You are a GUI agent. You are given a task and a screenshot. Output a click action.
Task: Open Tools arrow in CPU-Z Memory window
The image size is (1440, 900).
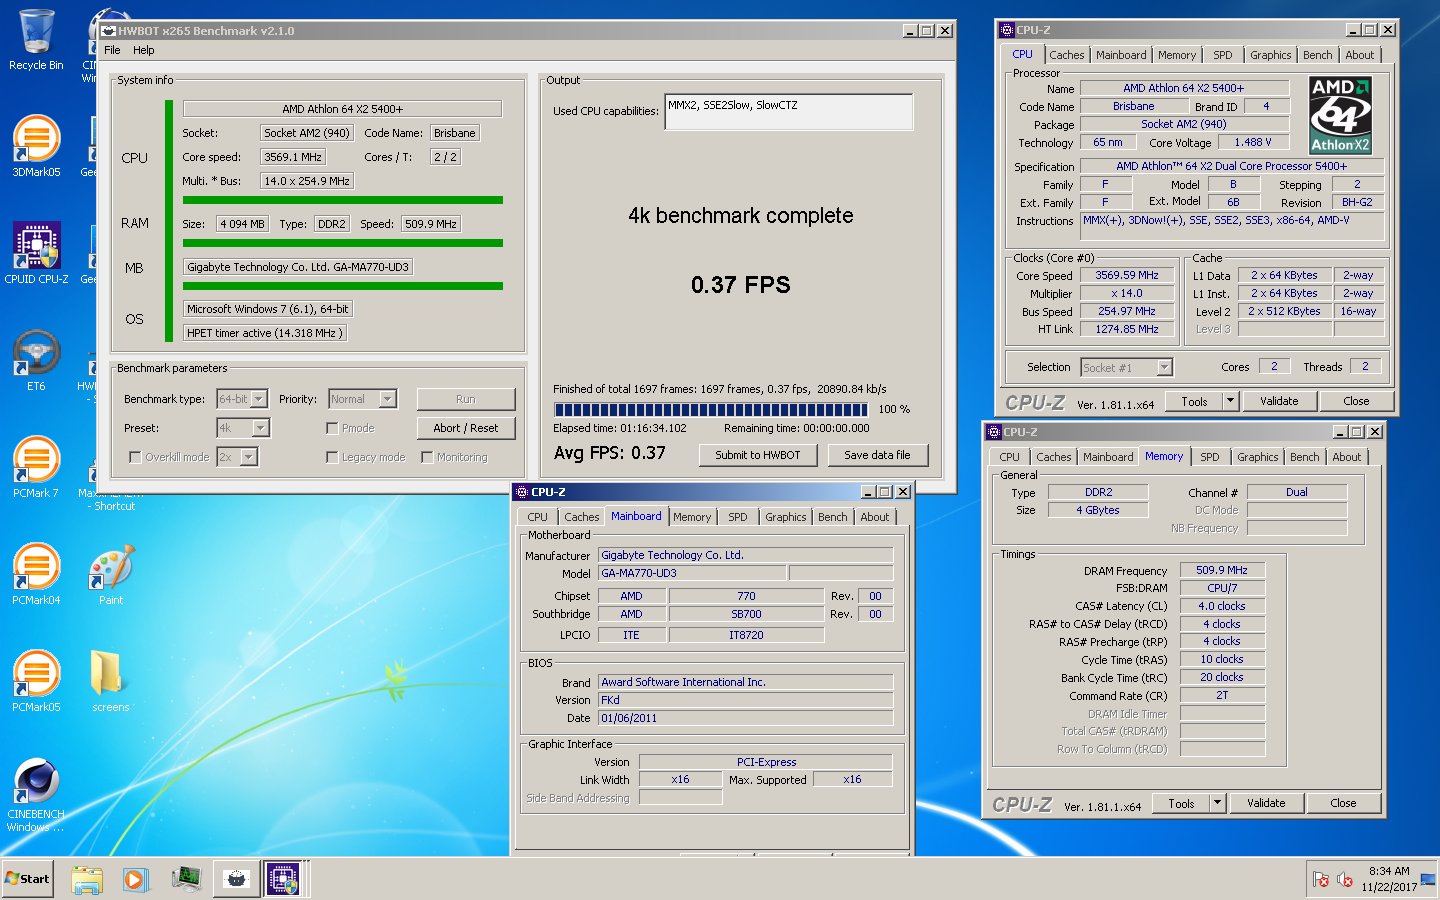1217,803
